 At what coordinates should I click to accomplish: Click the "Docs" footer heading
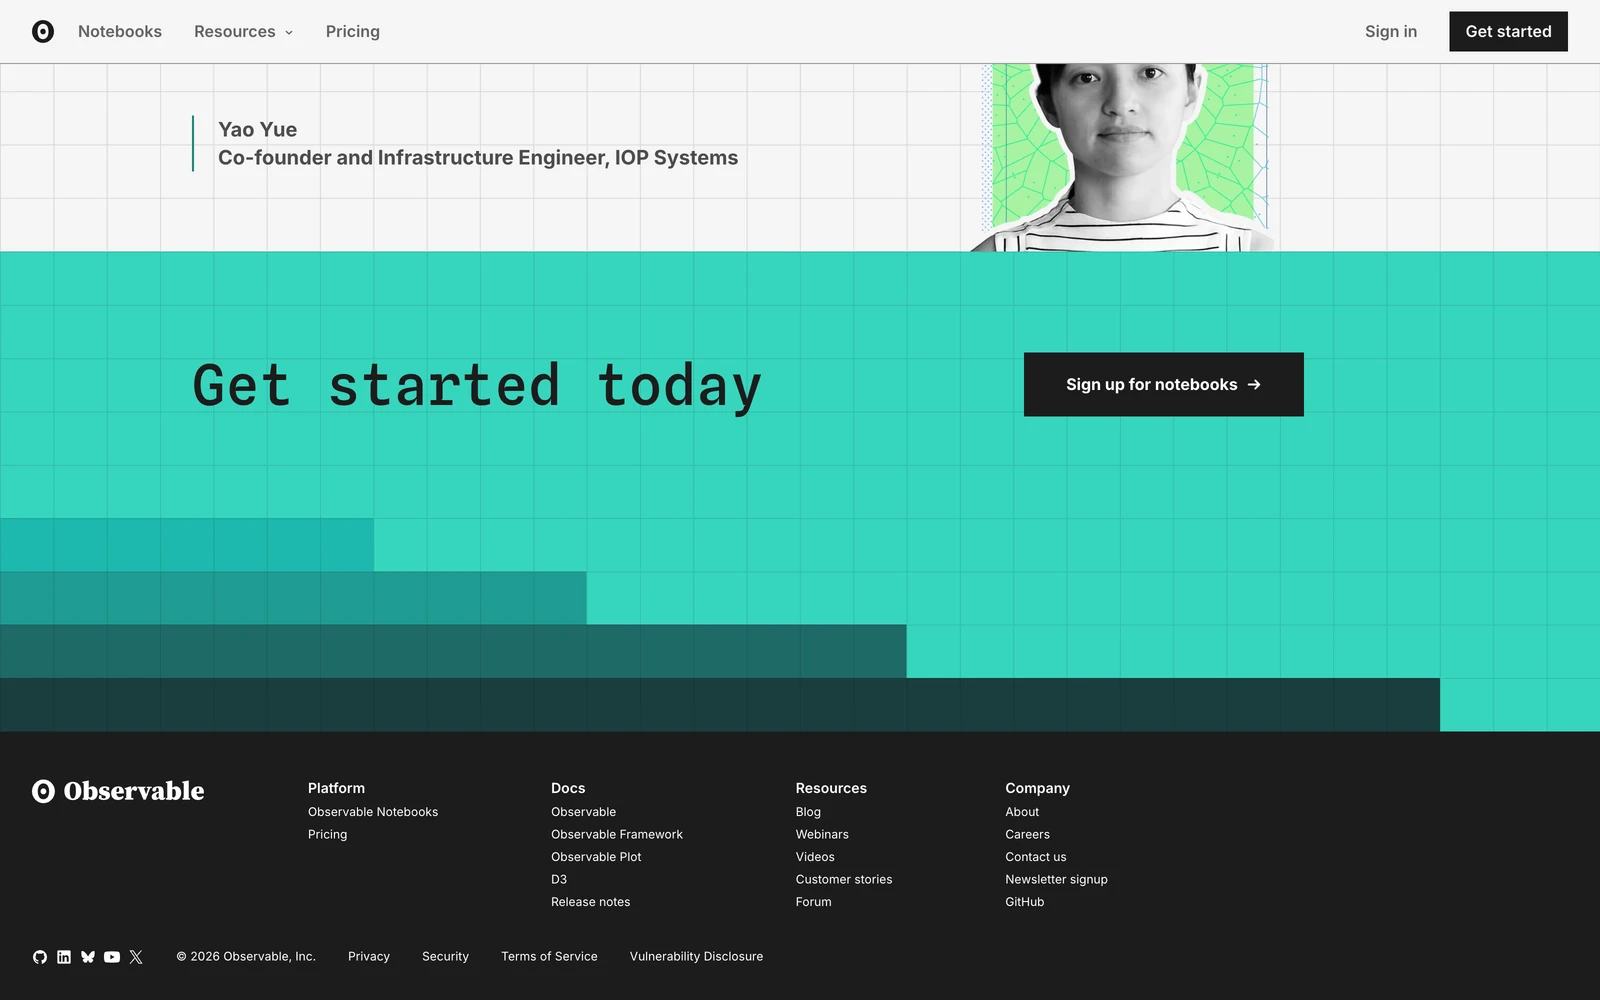point(568,788)
